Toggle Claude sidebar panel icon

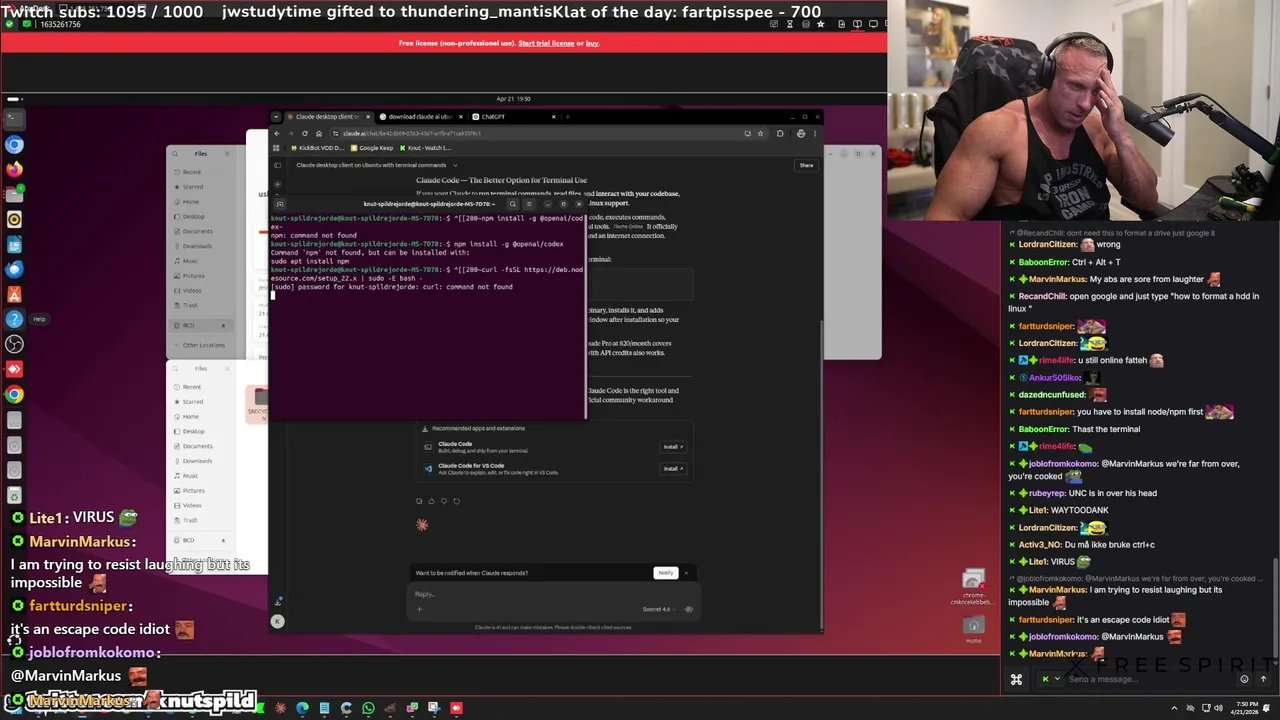coord(277,165)
